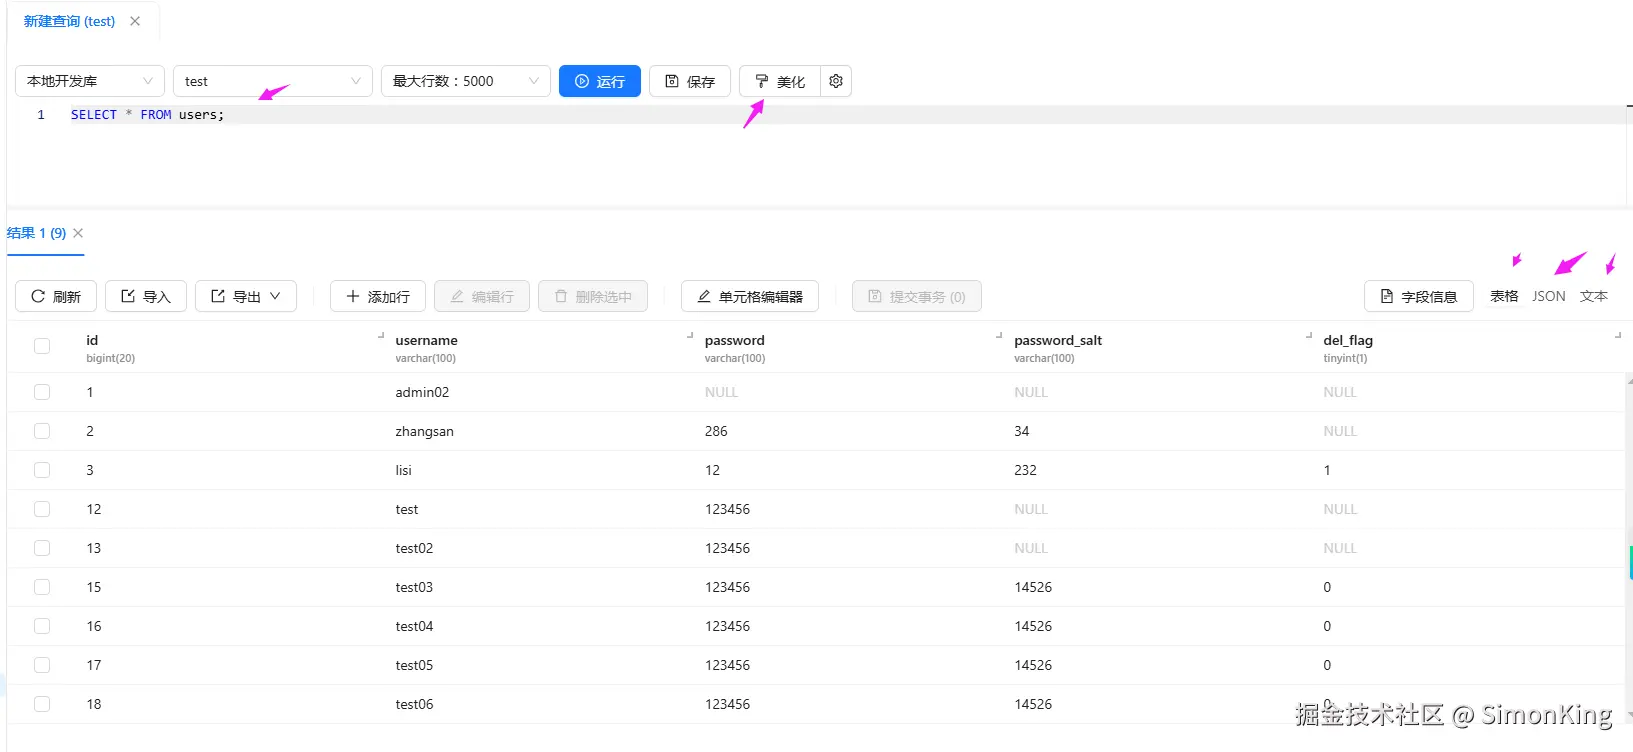Open the 导入 import function
Viewport: 1633px width, 752px height.
146,296
